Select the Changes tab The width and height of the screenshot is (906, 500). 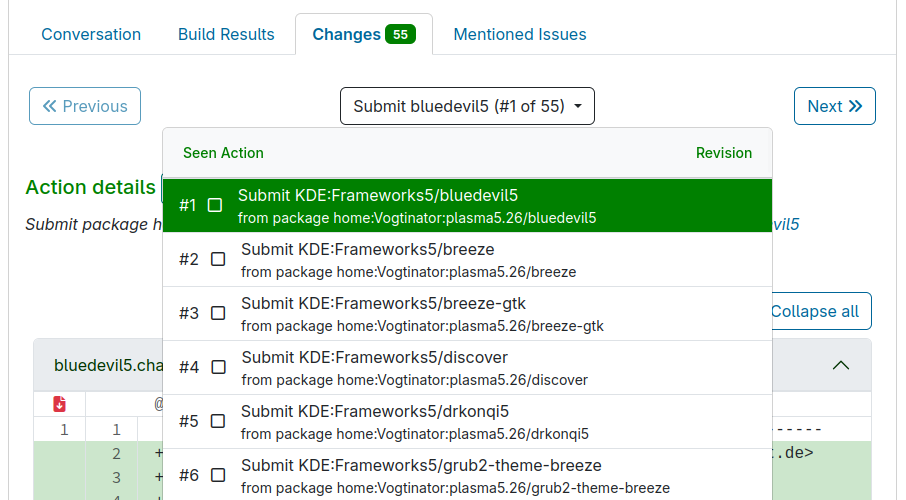(346, 34)
